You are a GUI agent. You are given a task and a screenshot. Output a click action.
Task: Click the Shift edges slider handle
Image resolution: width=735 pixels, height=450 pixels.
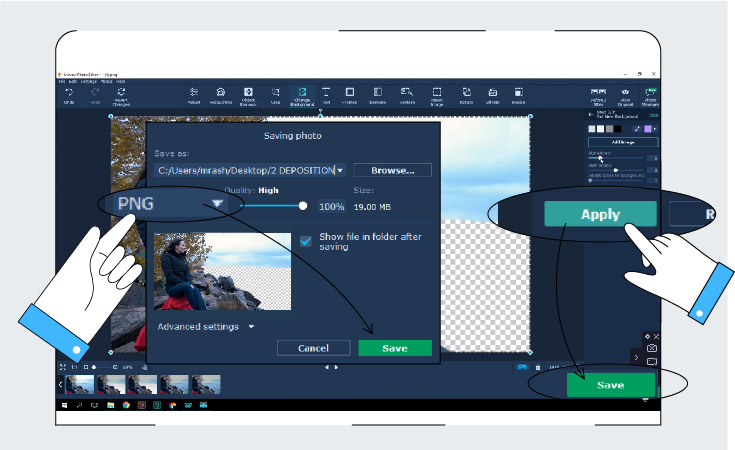pos(616,170)
